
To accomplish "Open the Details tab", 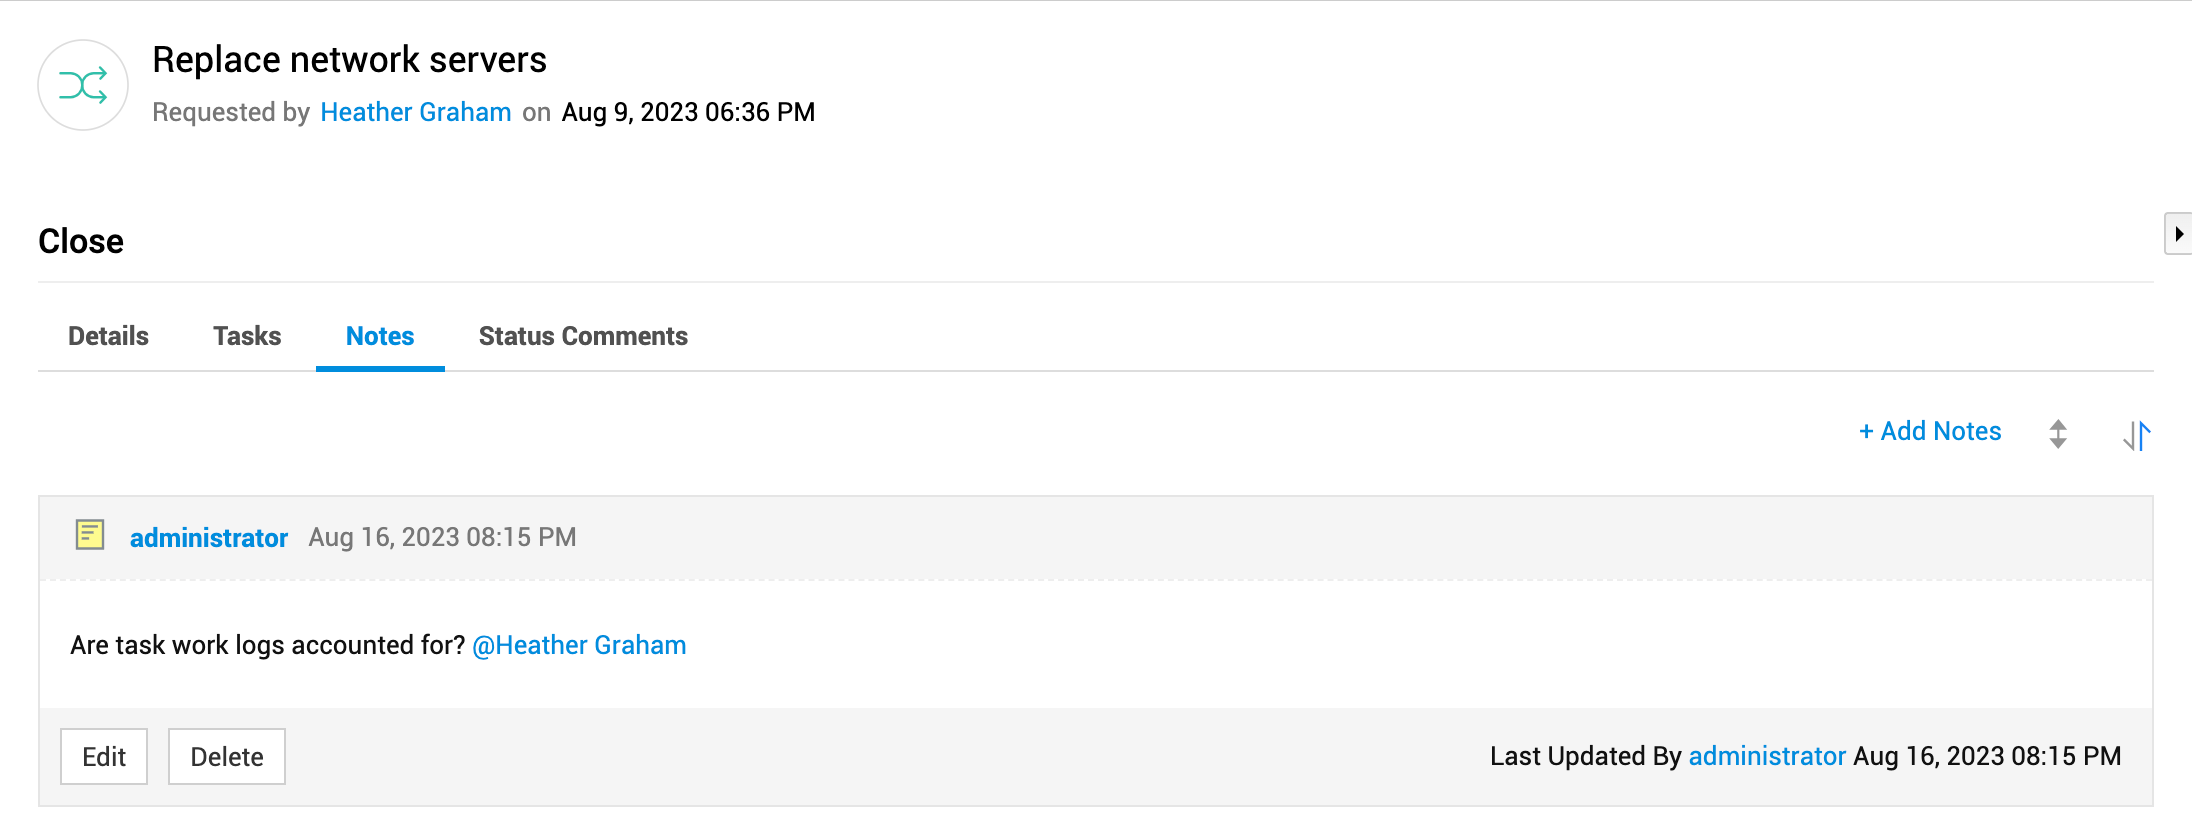I will point(108,336).
